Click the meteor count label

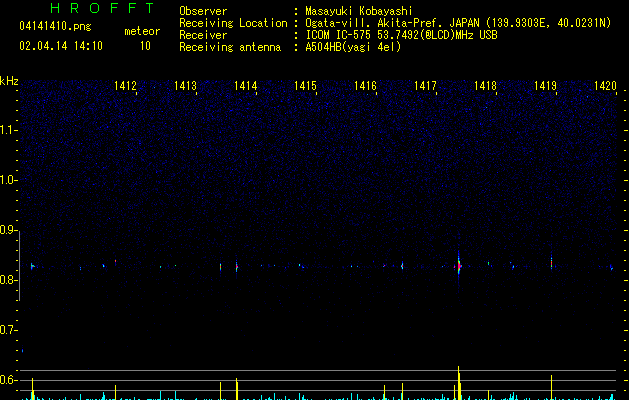[142, 31]
